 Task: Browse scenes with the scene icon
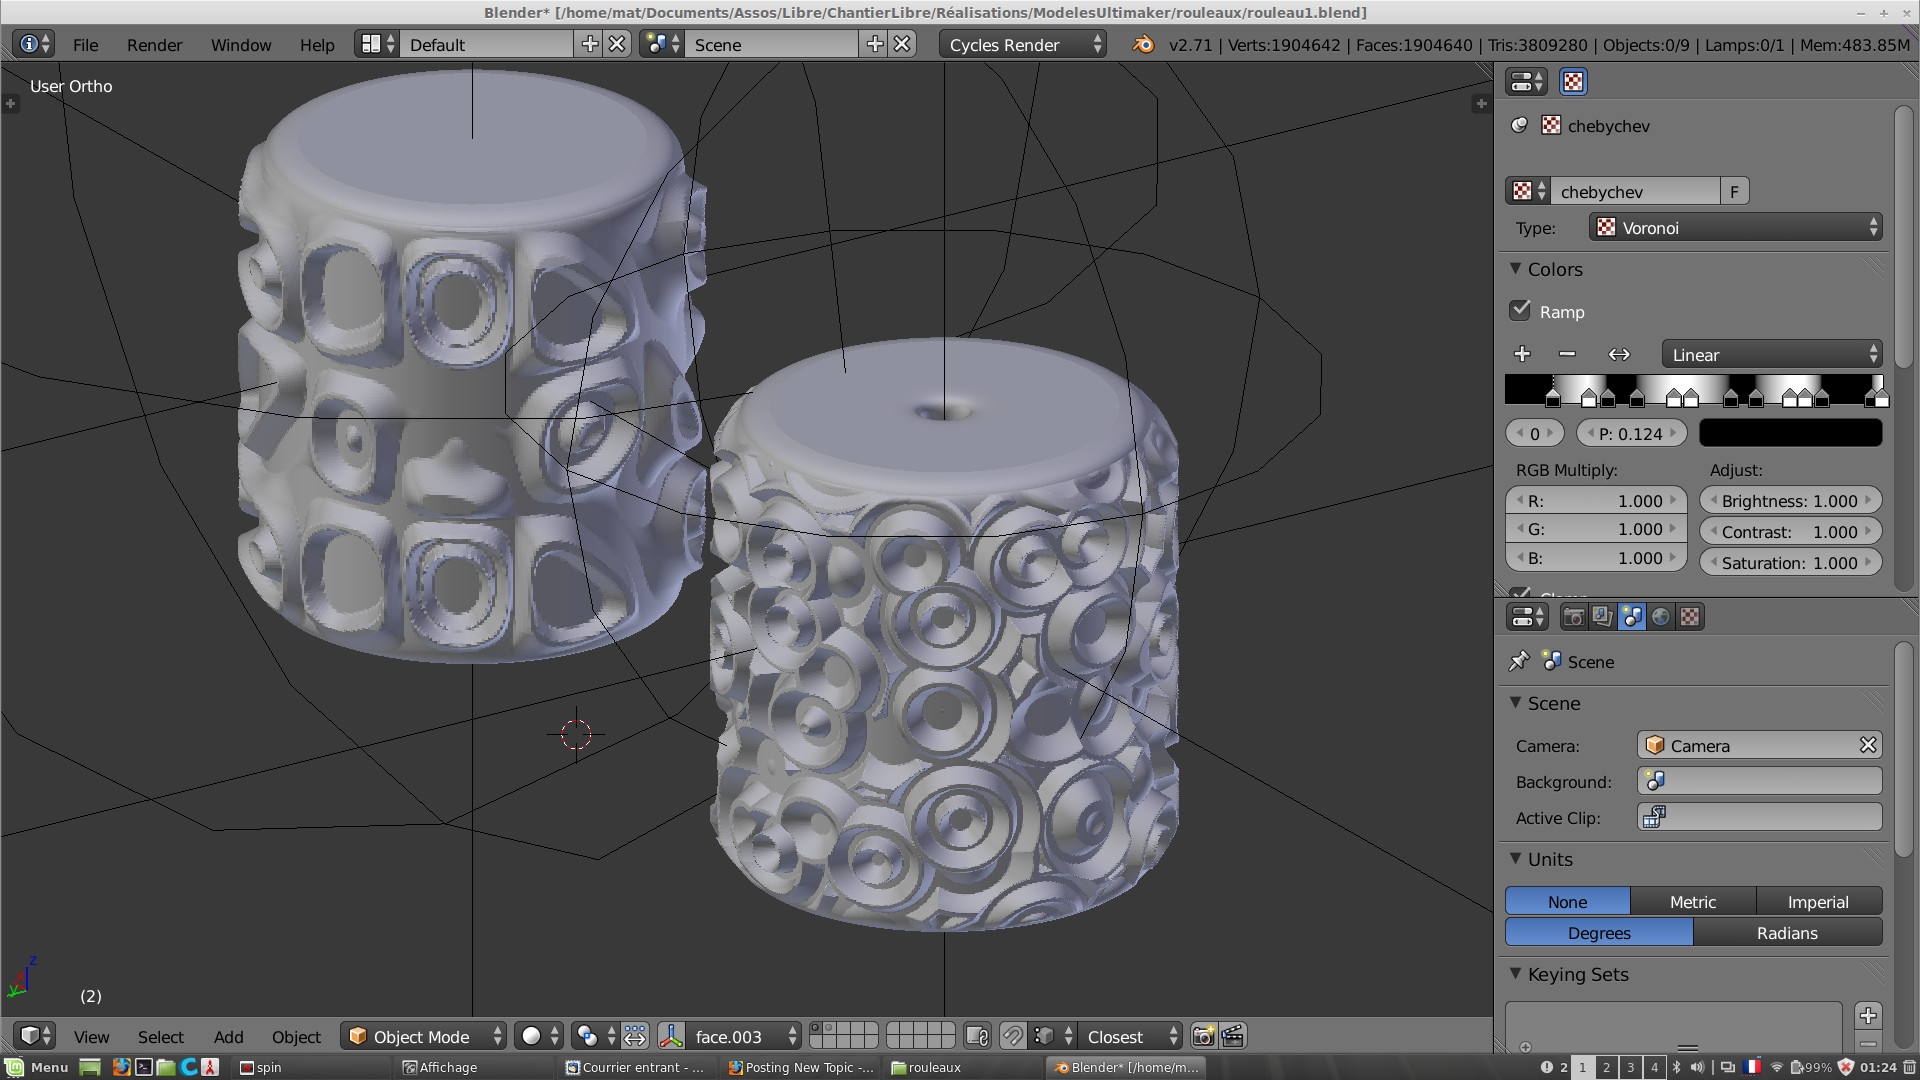tap(663, 44)
